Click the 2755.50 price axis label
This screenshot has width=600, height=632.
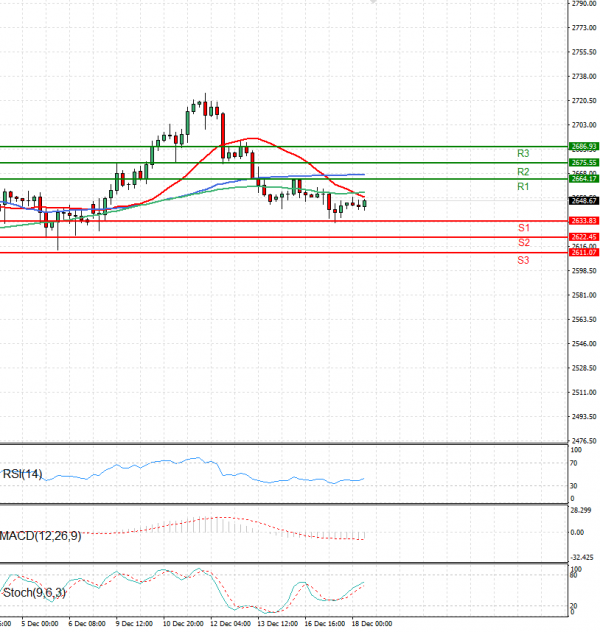[584, 52]
